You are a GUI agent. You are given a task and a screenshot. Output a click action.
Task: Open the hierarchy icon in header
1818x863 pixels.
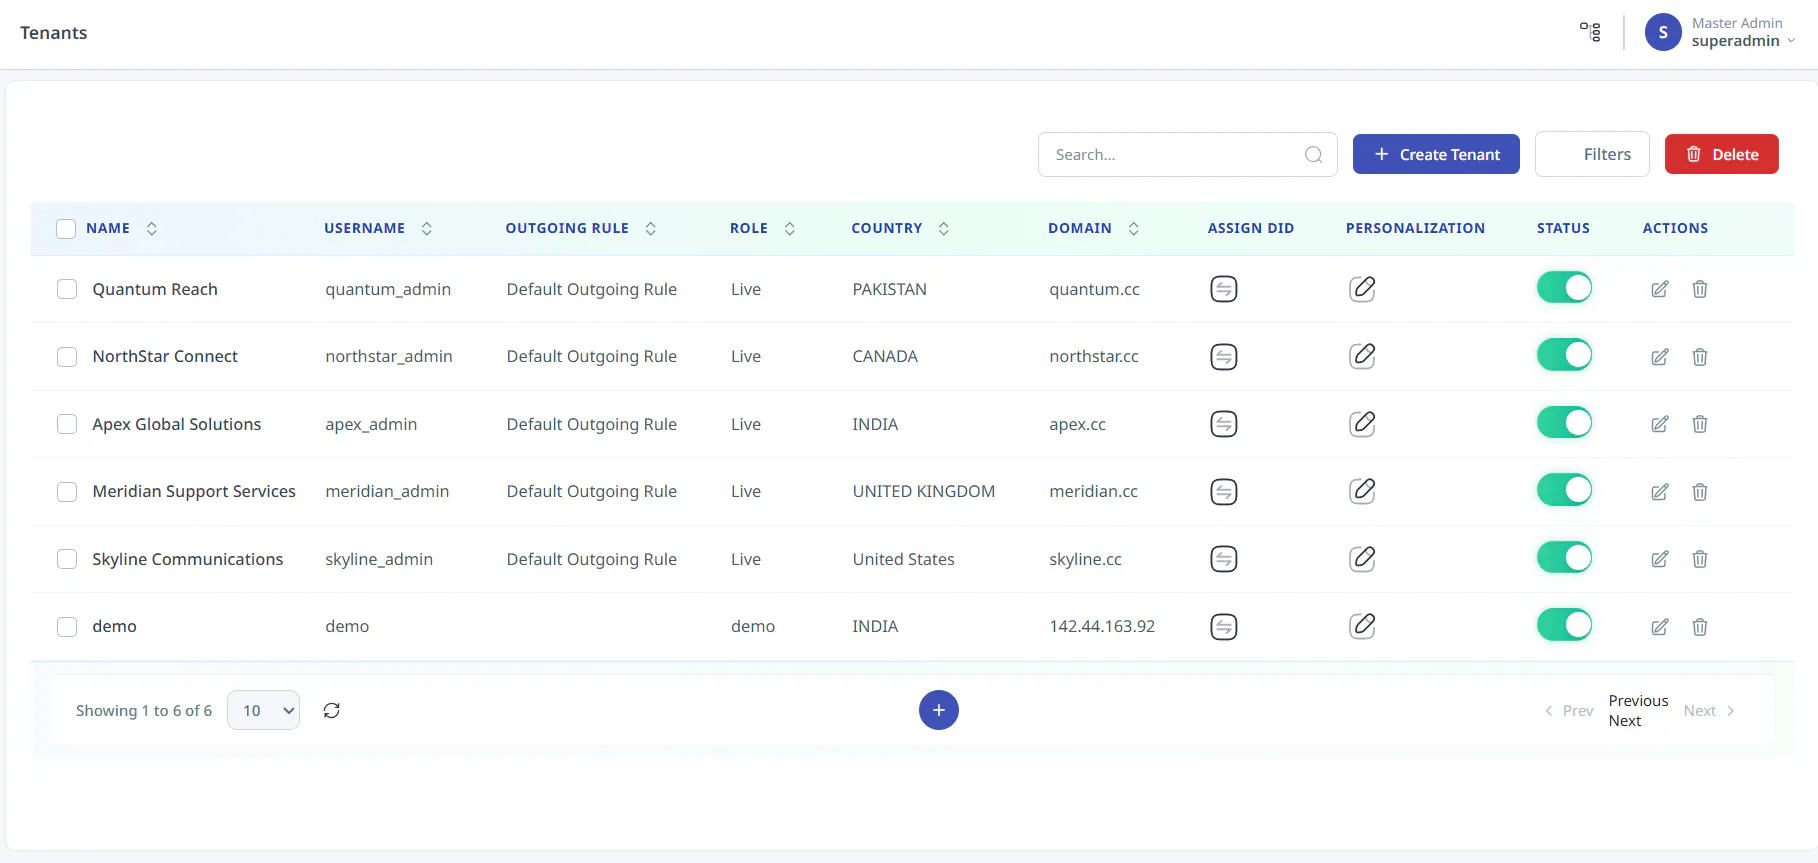pyautogui.click(x=1590, y=32)
